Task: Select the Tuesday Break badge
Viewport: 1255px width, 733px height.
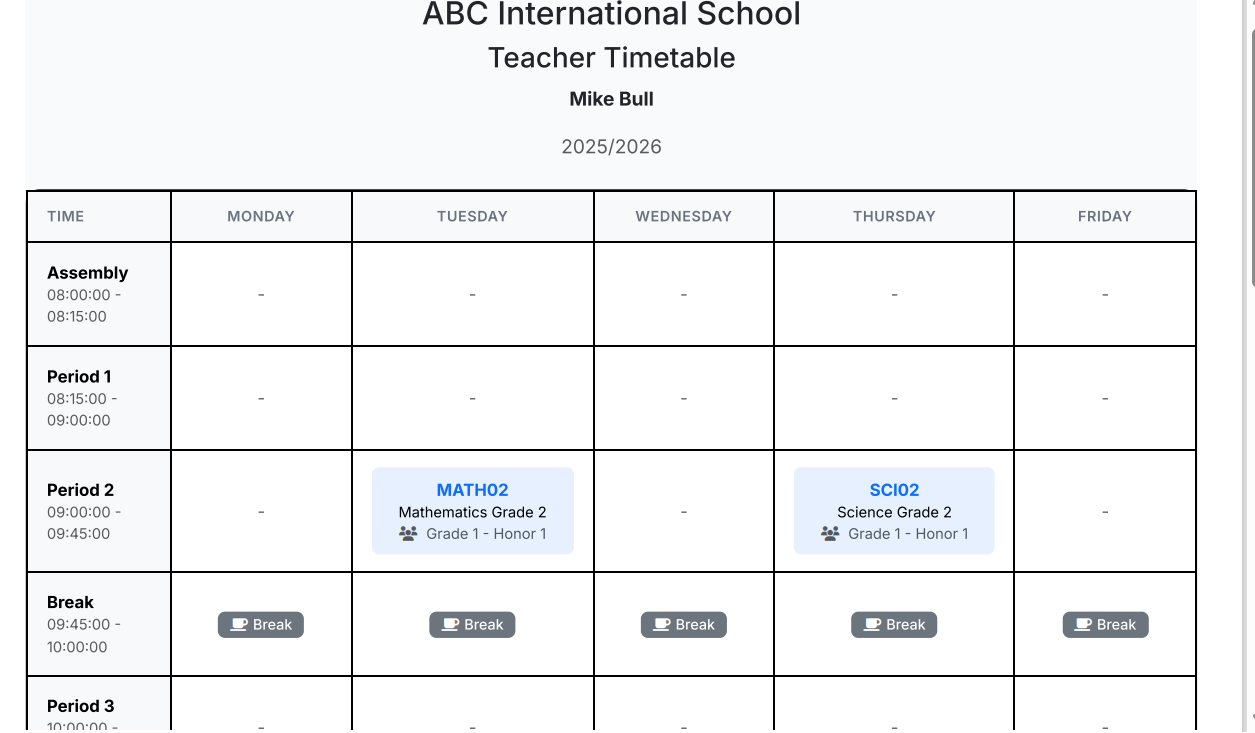Action: point(472,625)
